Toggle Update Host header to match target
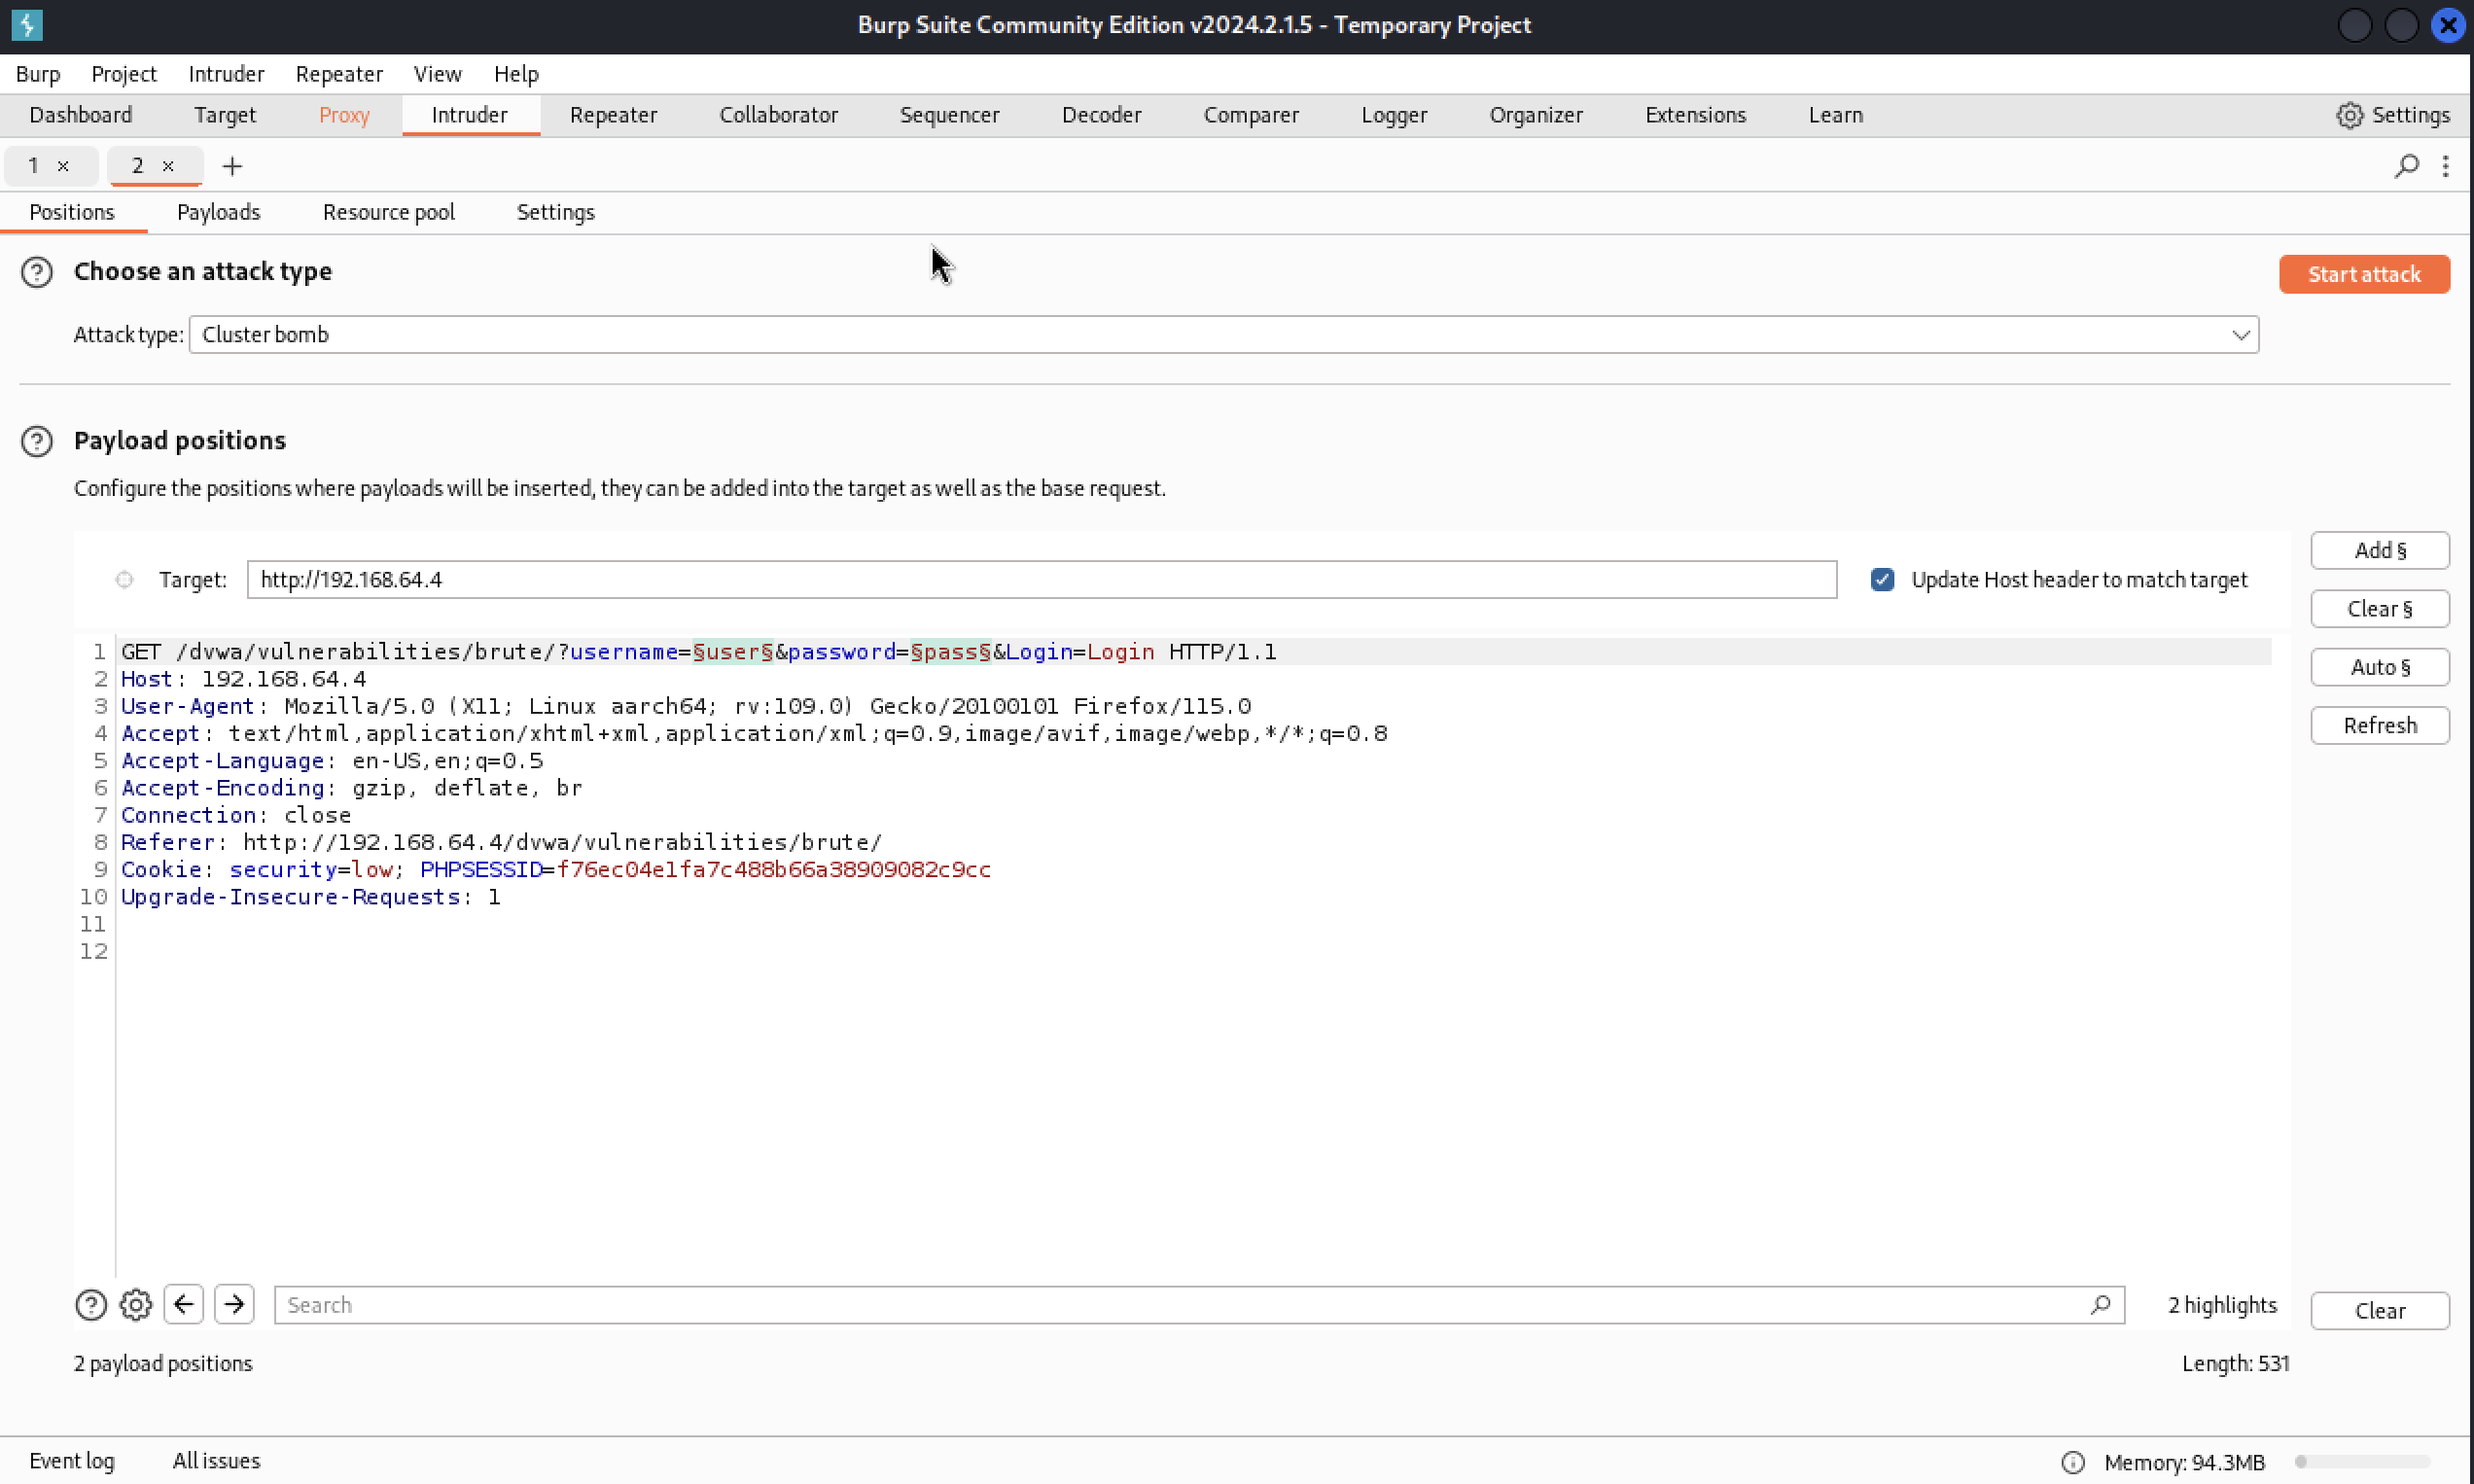This screenshot has width=2474, height=1484. (x=1882, y=579)
